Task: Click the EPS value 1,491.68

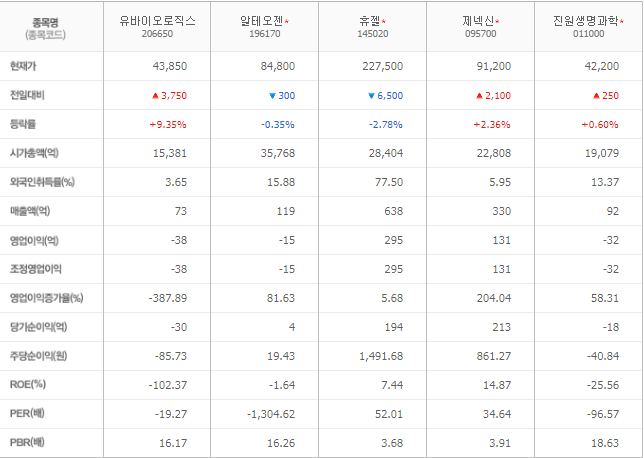Action: pos(381,356)
